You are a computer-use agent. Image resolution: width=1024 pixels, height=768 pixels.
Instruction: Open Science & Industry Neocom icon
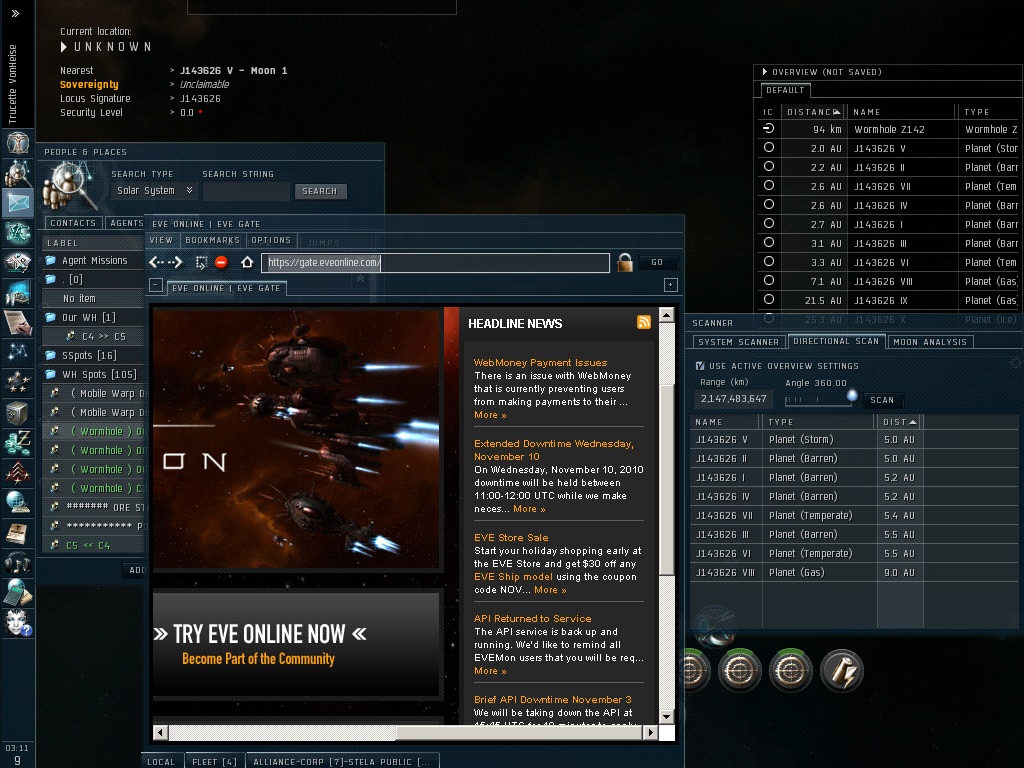tap(18, 293)
